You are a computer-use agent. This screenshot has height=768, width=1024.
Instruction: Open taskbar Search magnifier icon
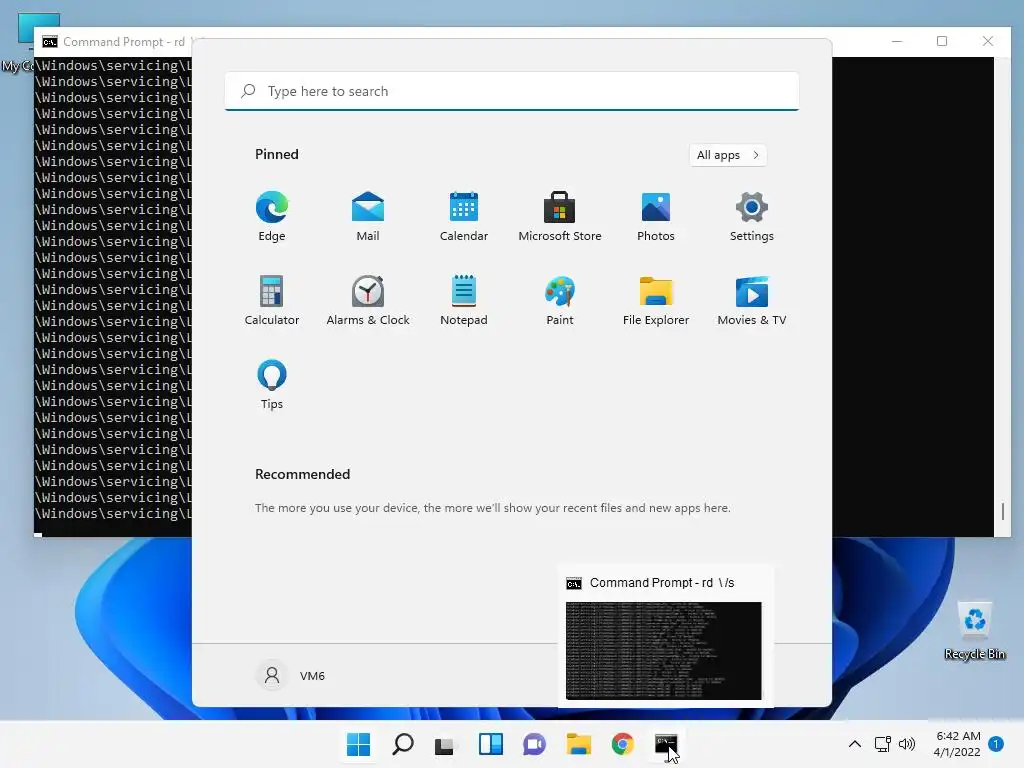(x=402, y=744)
